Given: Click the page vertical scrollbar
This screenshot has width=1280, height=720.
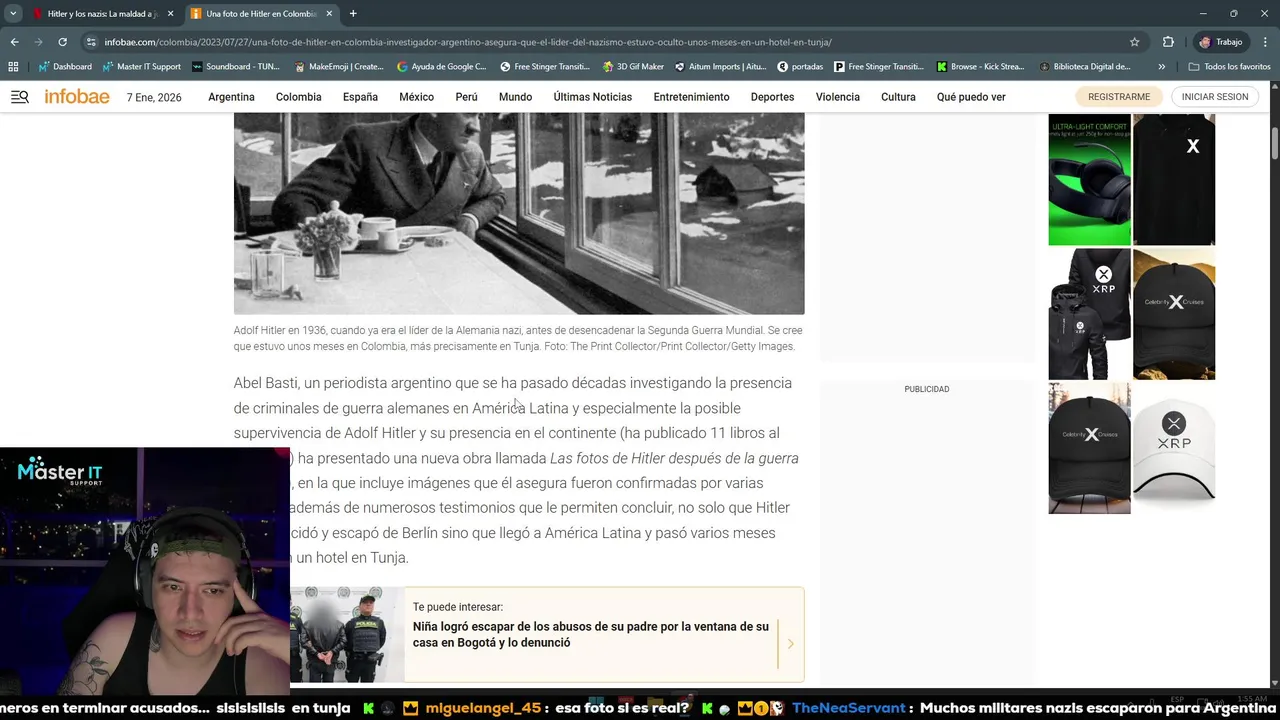Looking at the screenshot, I should coord(1274,143).
